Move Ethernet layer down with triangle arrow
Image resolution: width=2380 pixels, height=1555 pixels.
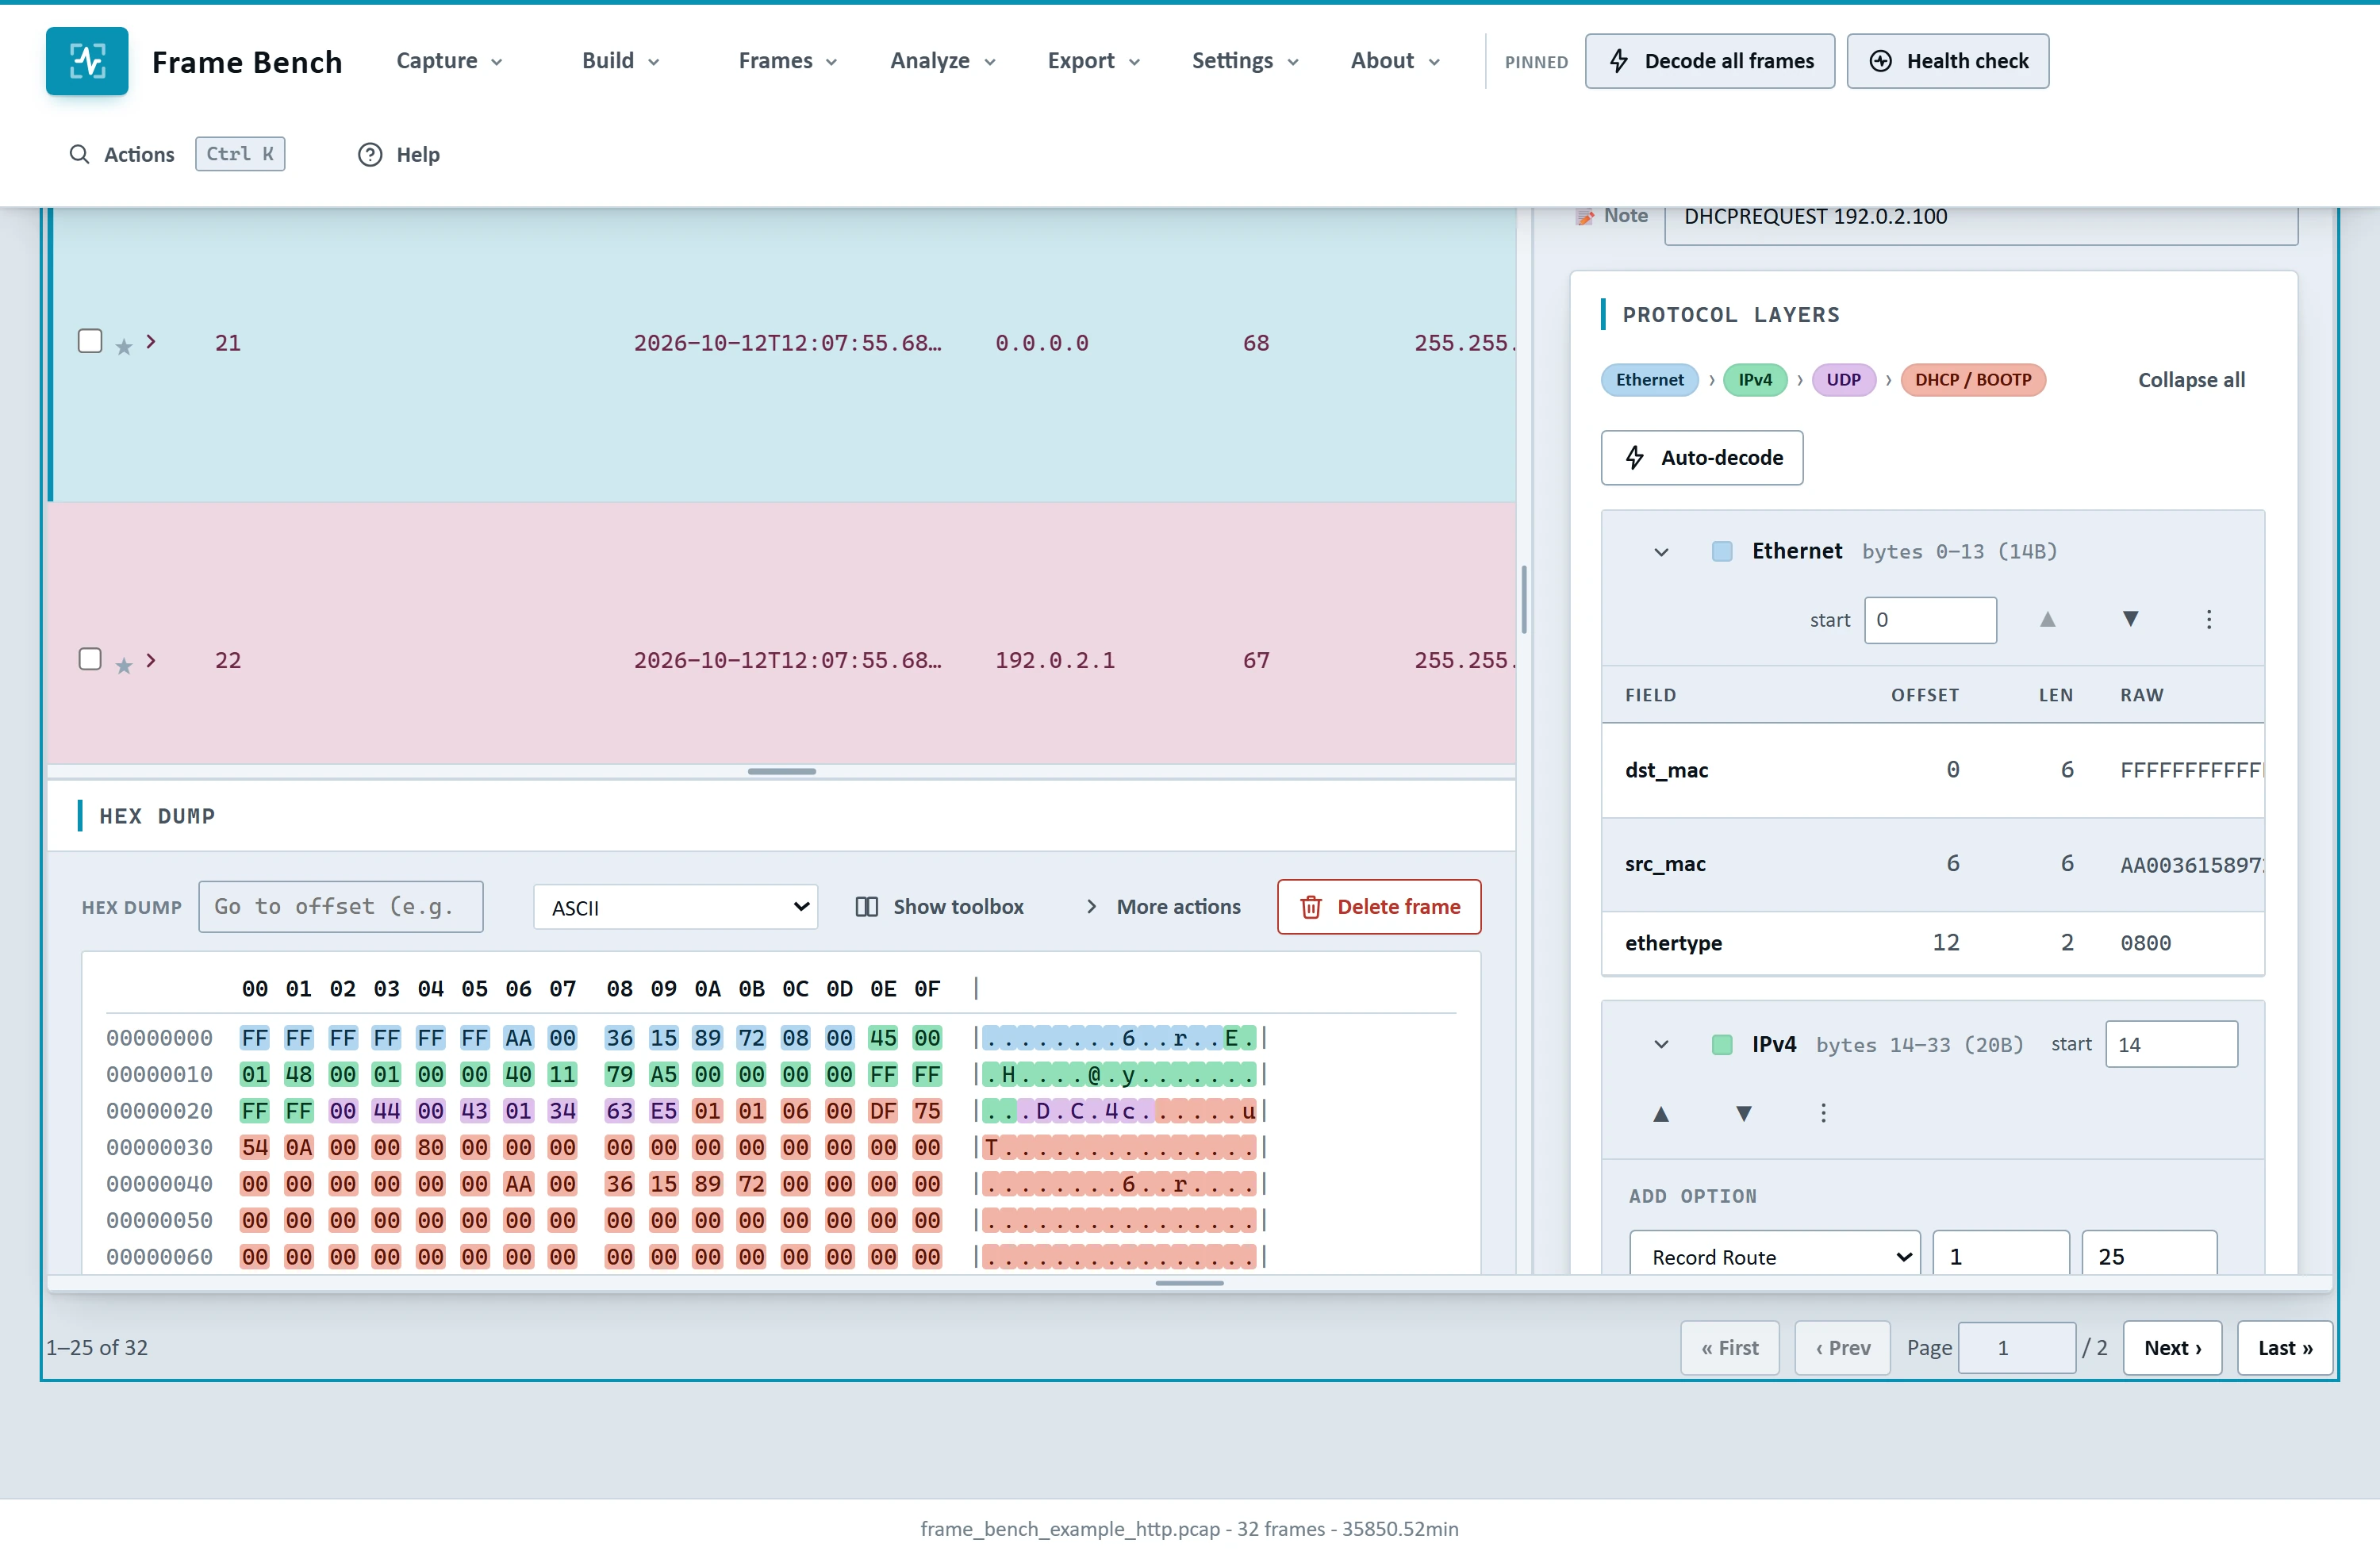click(2130, 619)
